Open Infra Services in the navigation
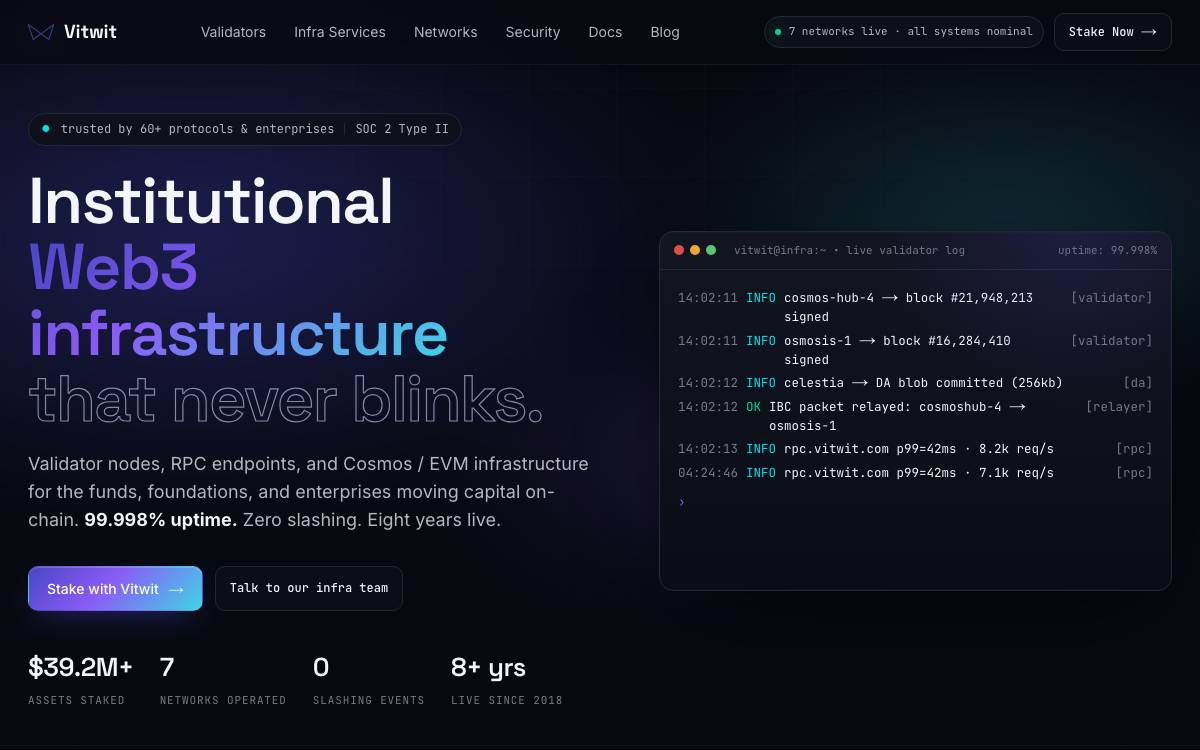Viewport: 1200px width, 750px height. click(340, 32)
